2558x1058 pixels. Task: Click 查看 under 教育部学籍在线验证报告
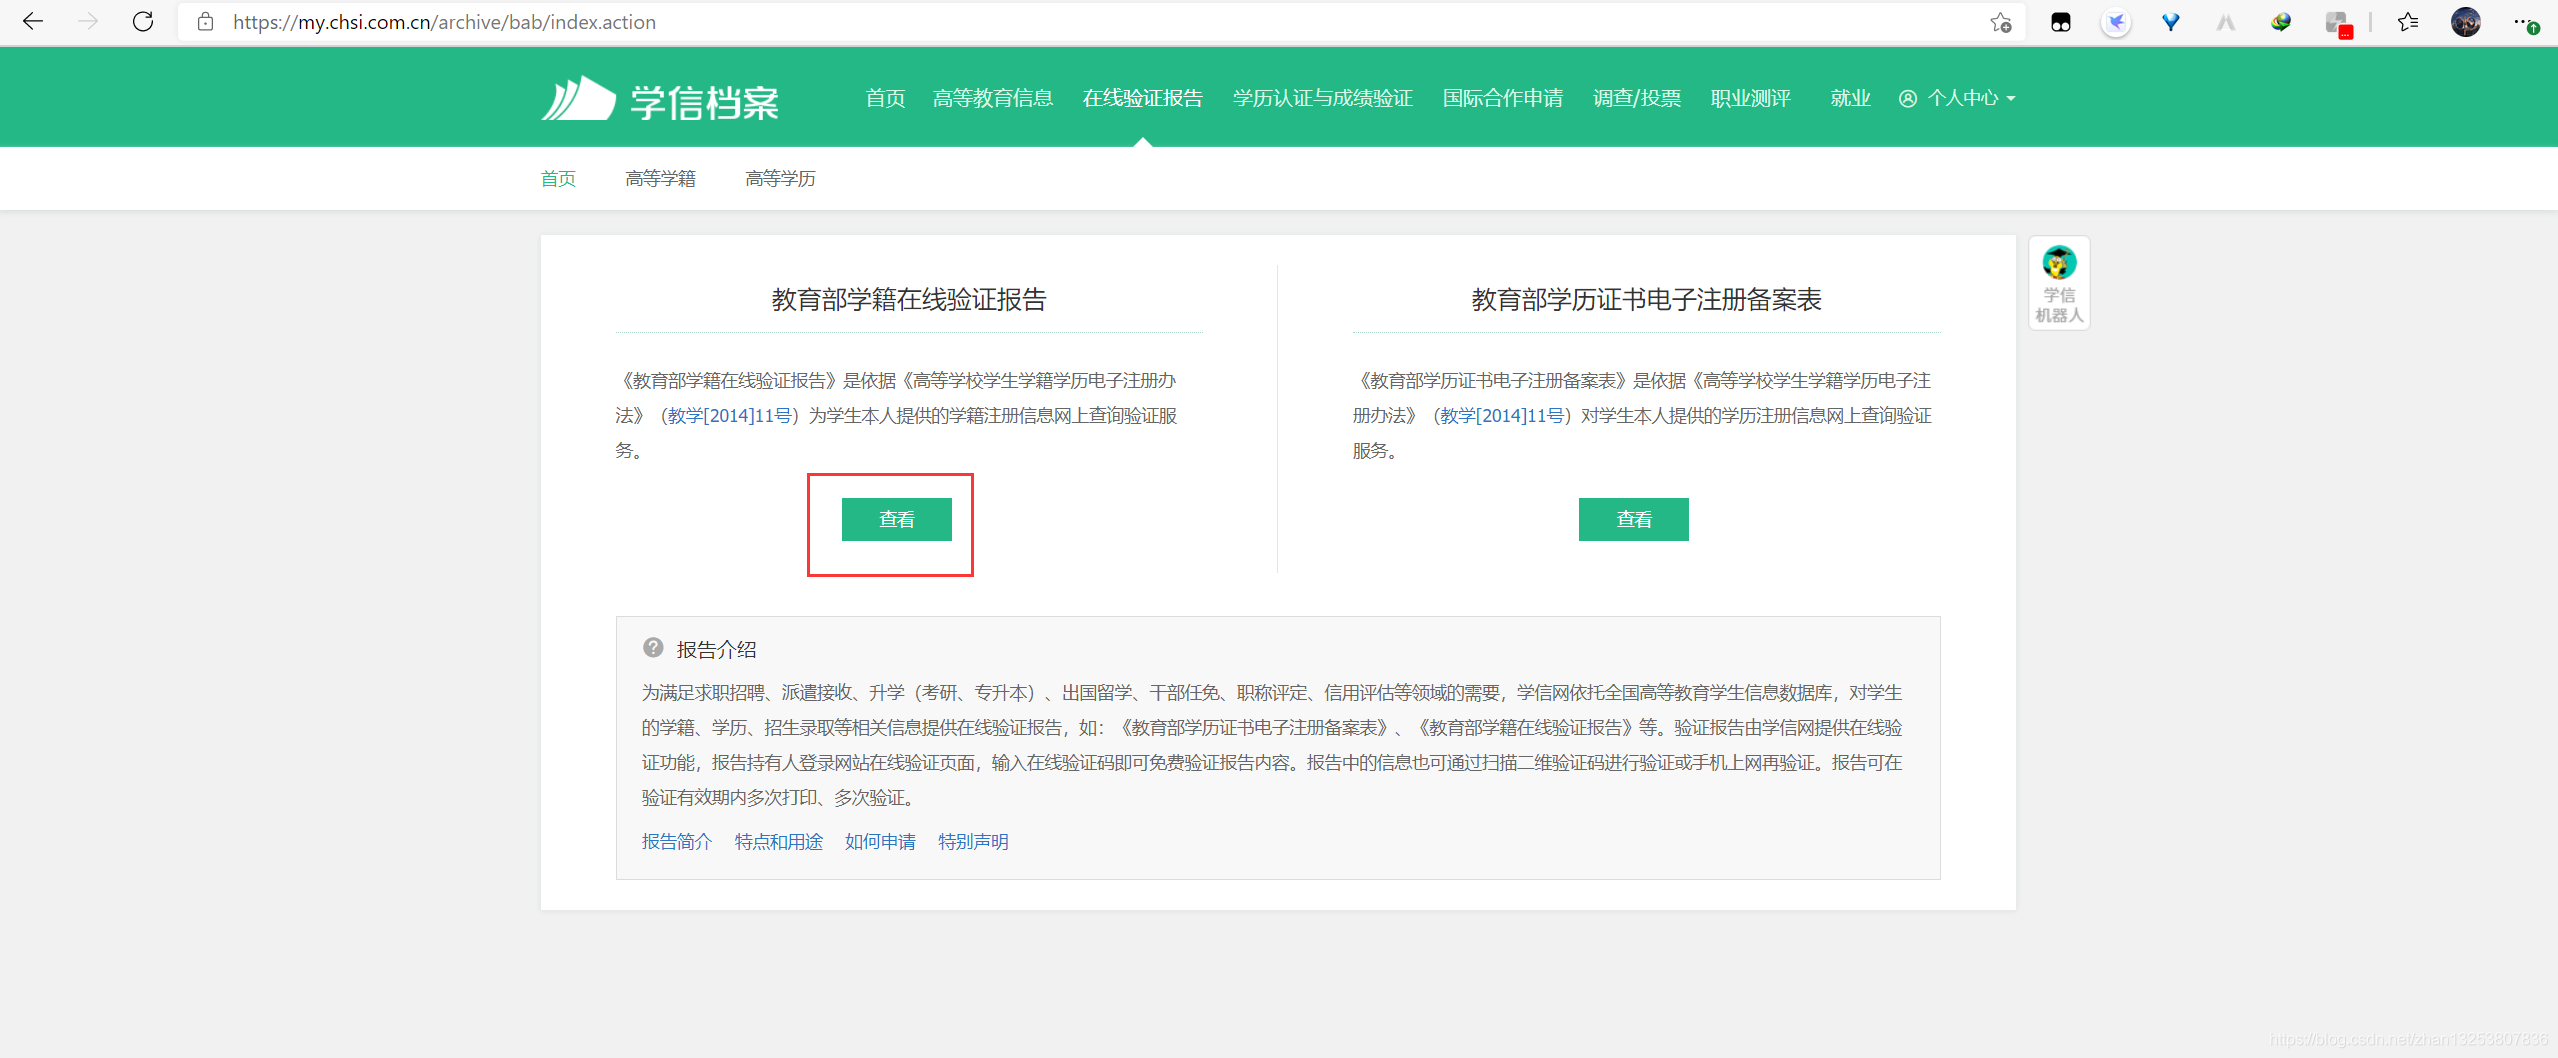[896, 519]
